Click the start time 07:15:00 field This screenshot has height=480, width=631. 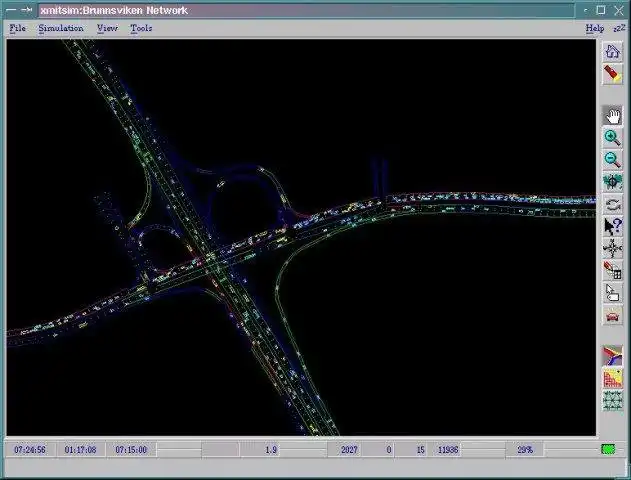[x=131, y=449]
